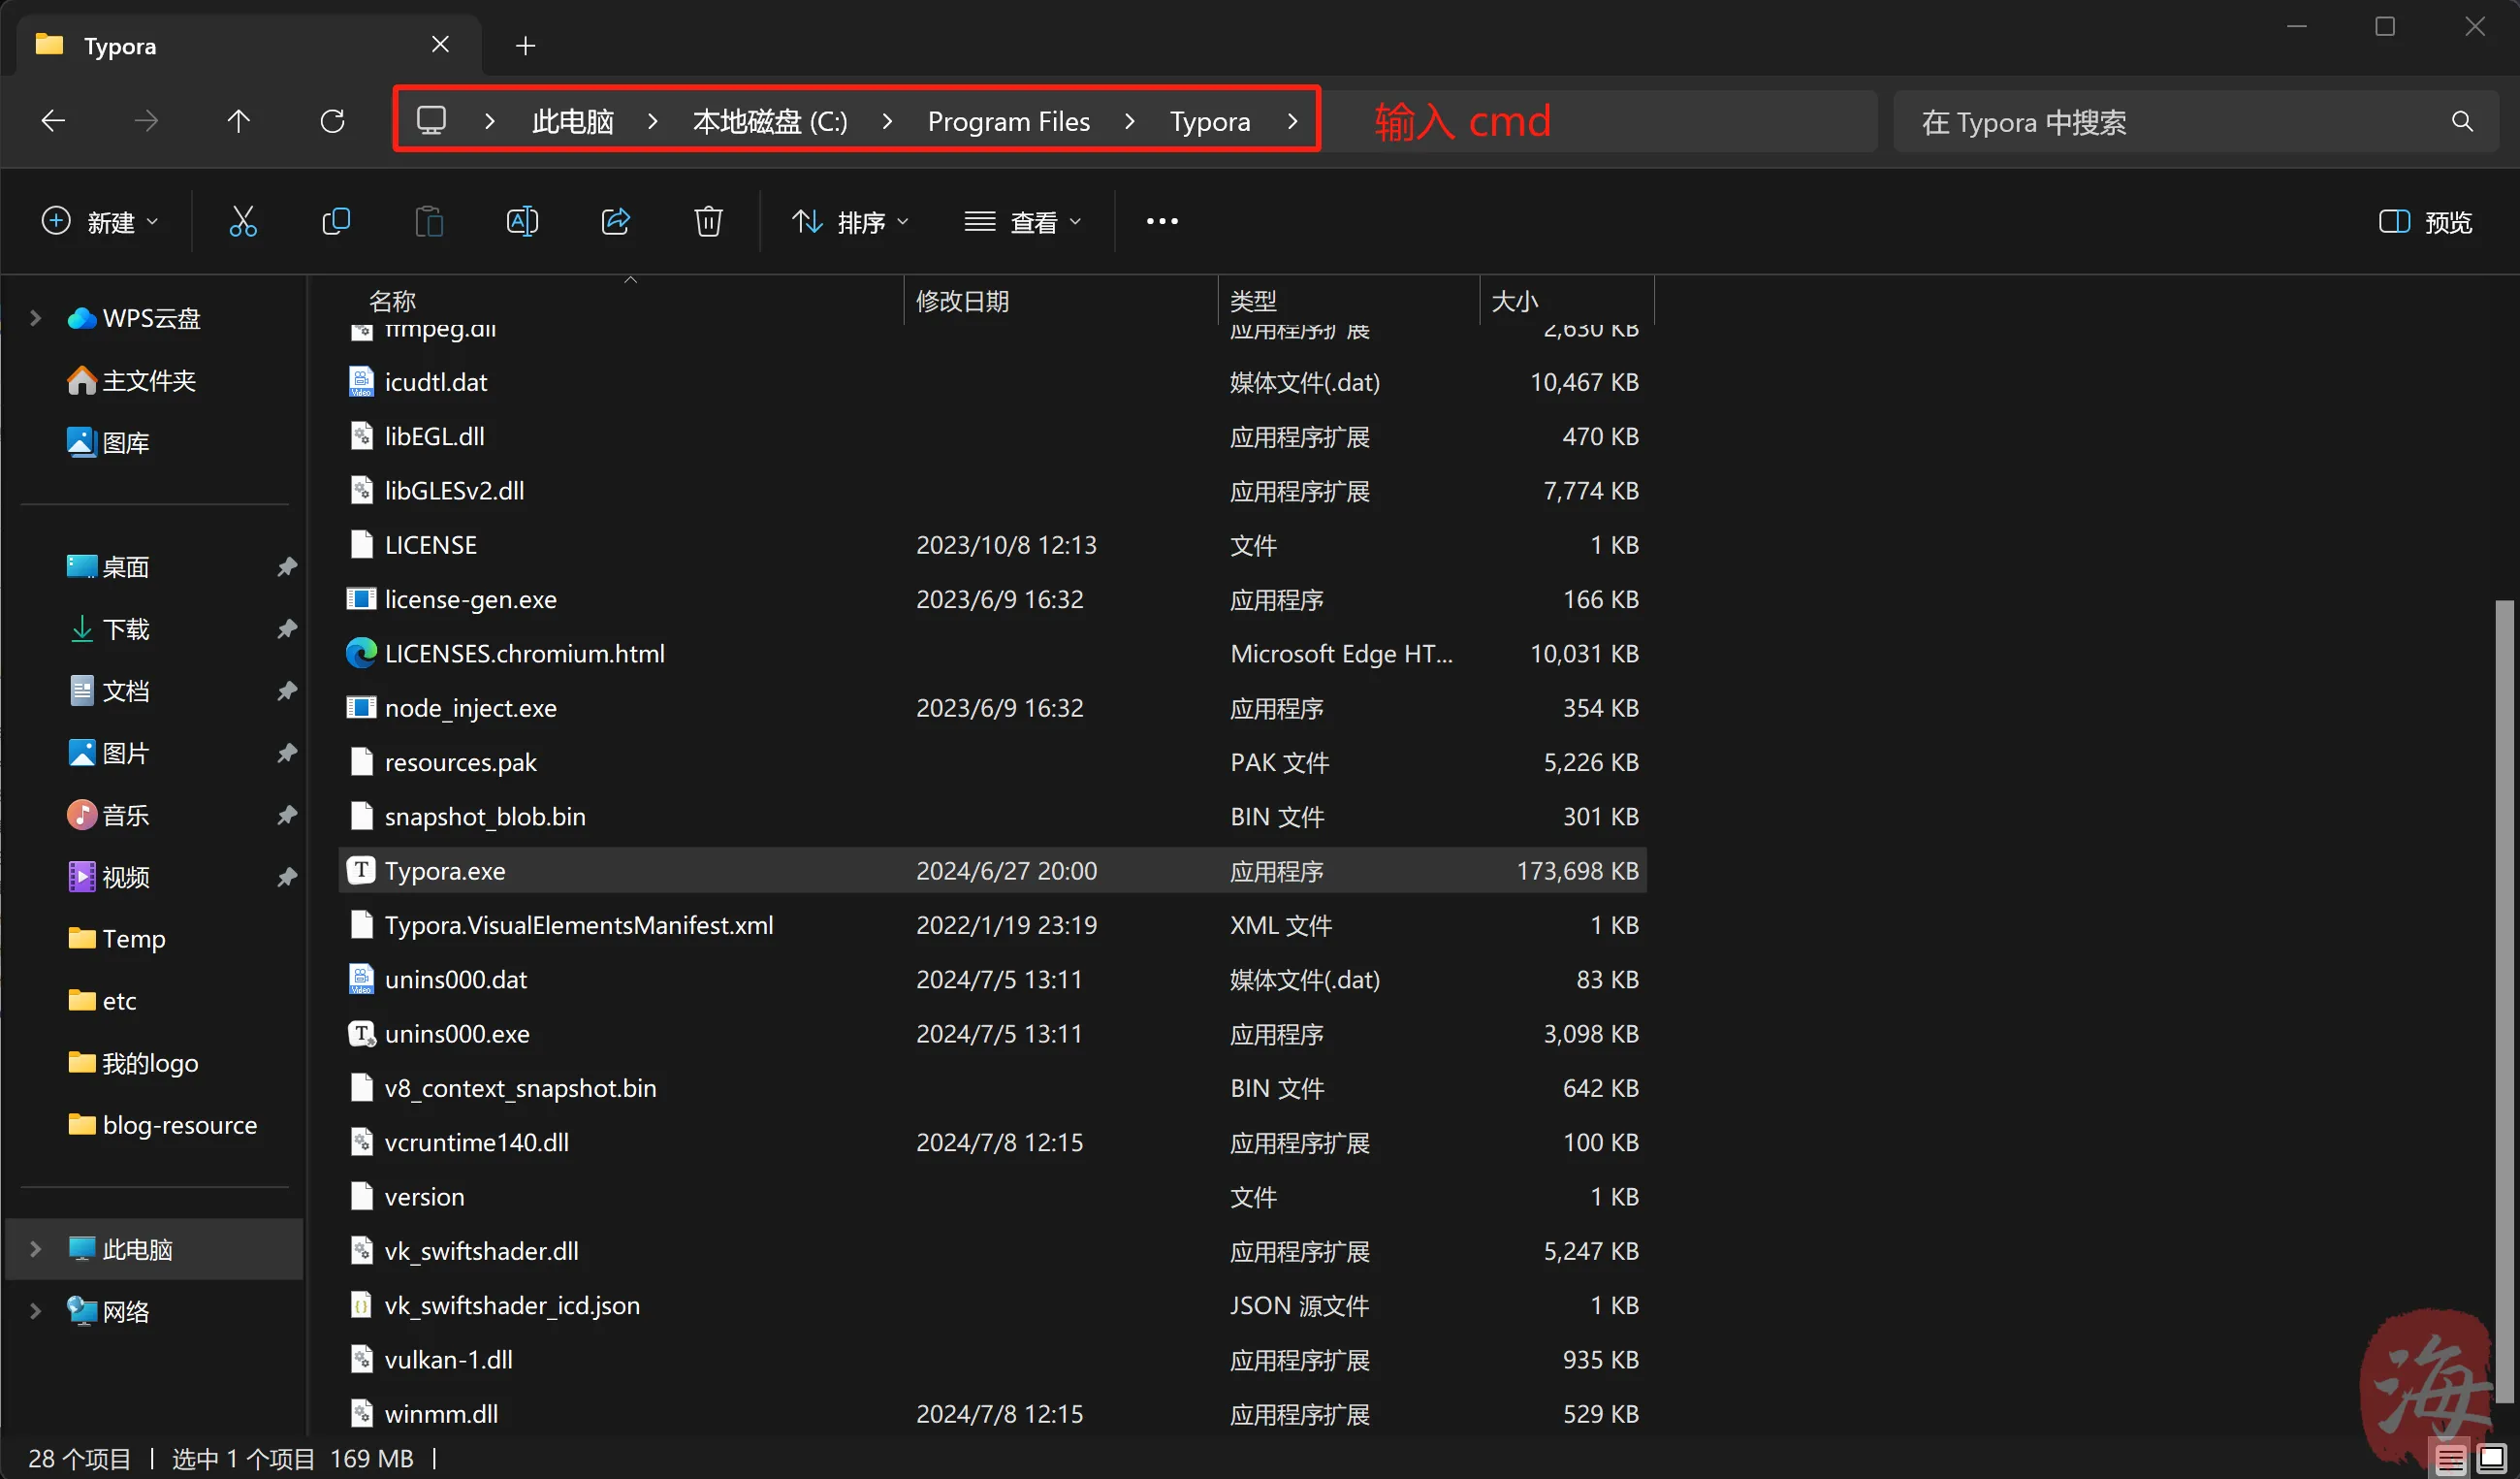2520x1479 pixels.
Task: Switch to large thumbnails view in status bar
Action: [x=2491, y=1460]
